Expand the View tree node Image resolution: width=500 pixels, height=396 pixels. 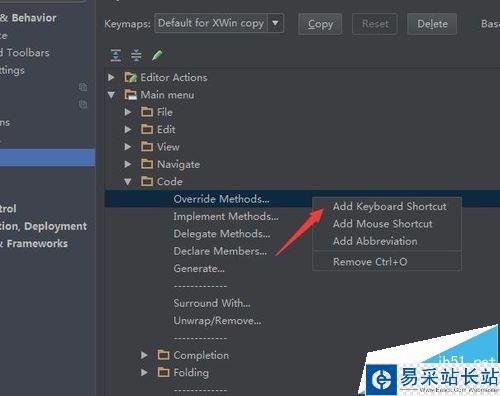pos(128,147)
